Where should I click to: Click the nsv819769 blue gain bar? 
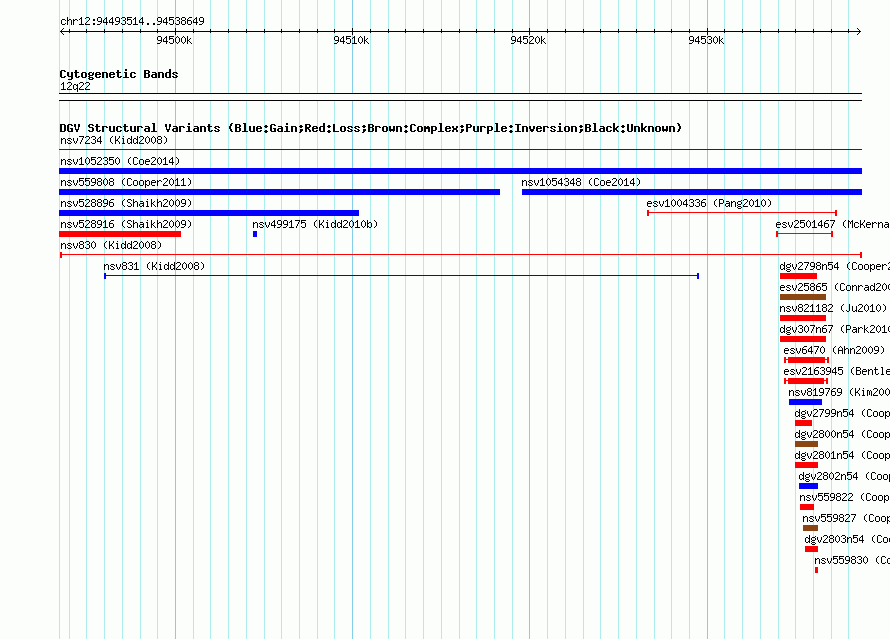(805, 402)
